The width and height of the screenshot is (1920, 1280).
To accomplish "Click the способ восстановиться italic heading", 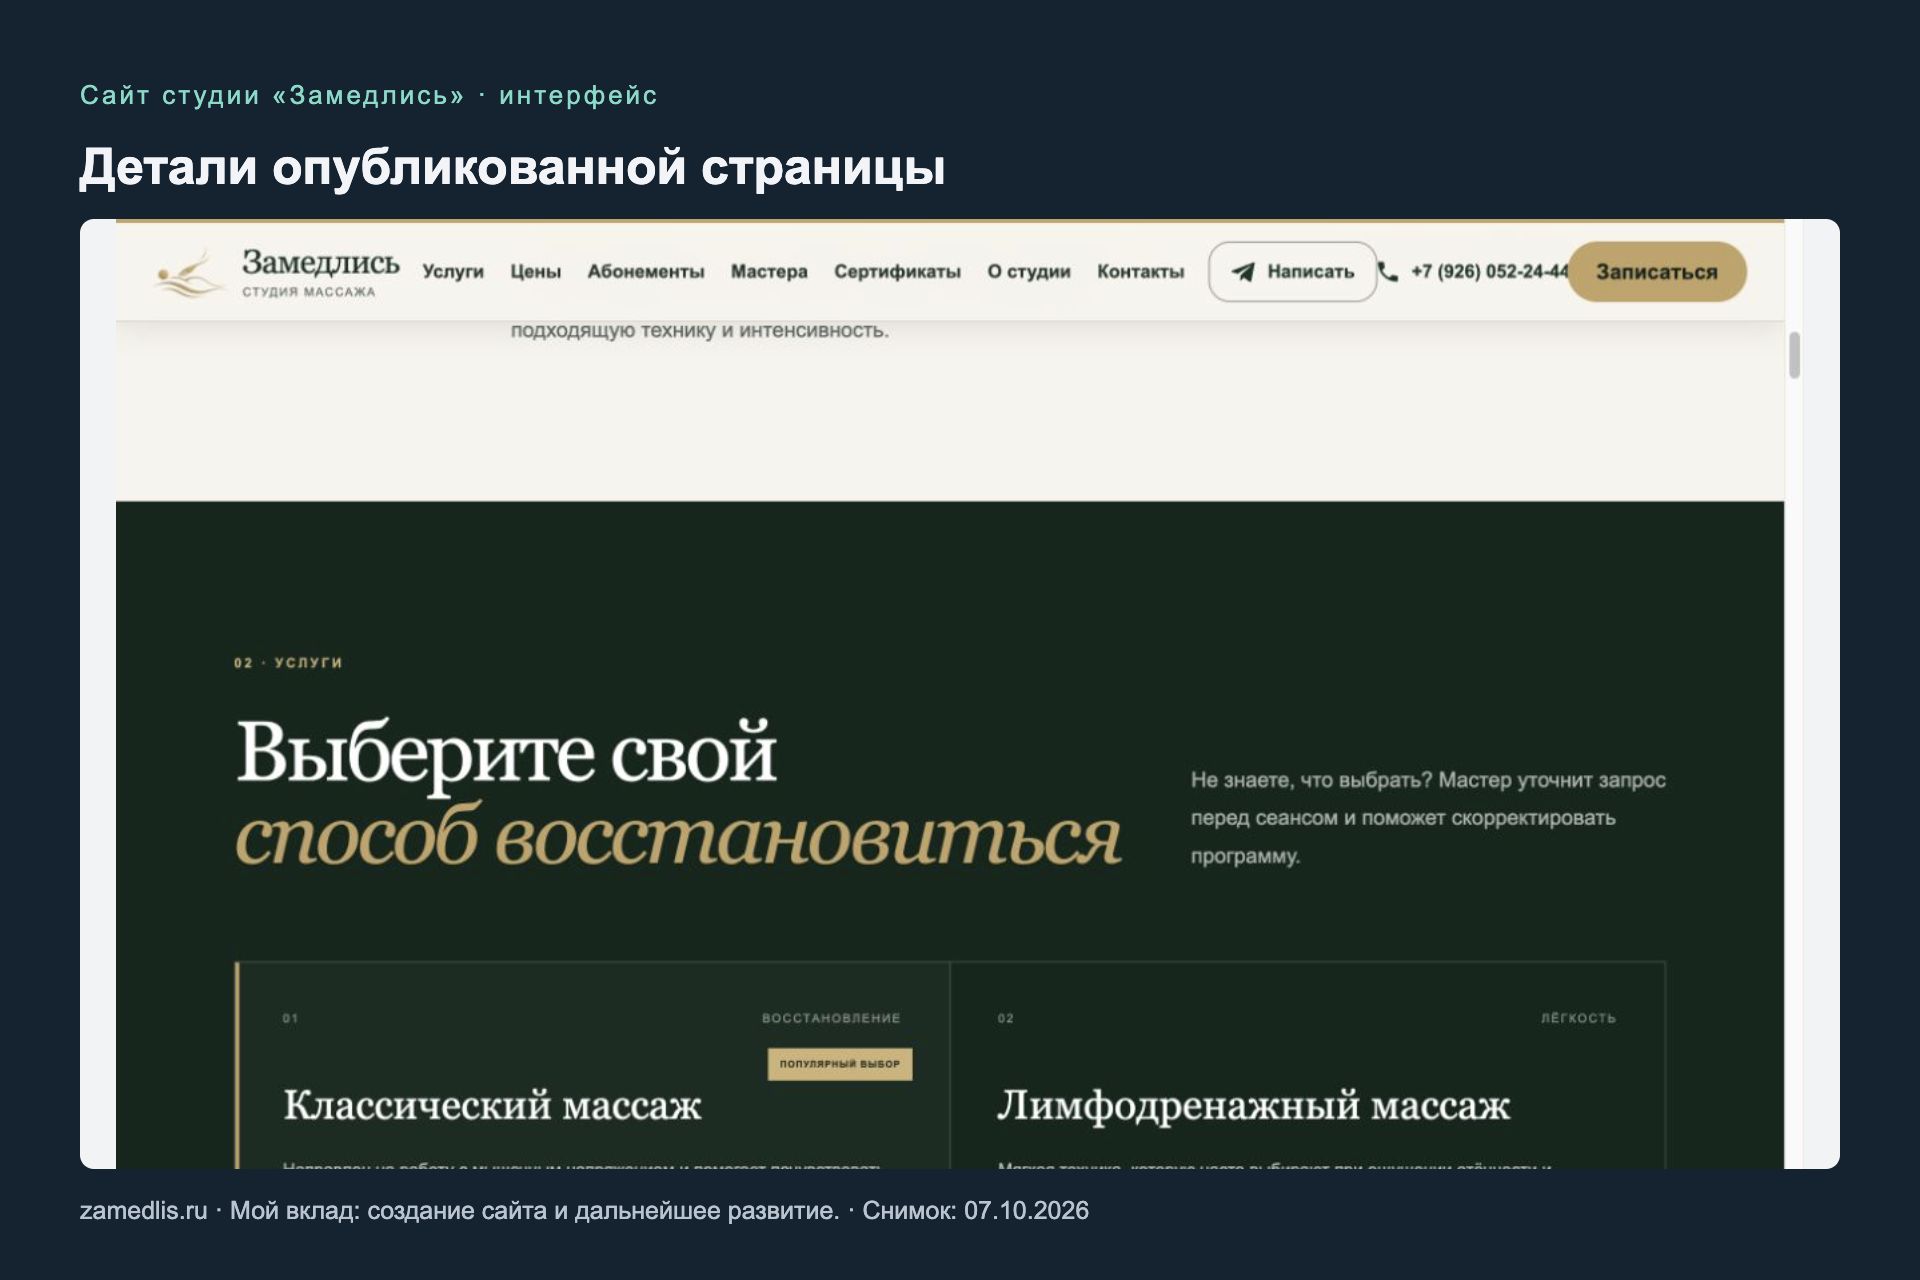I will (x=678, y=836).
